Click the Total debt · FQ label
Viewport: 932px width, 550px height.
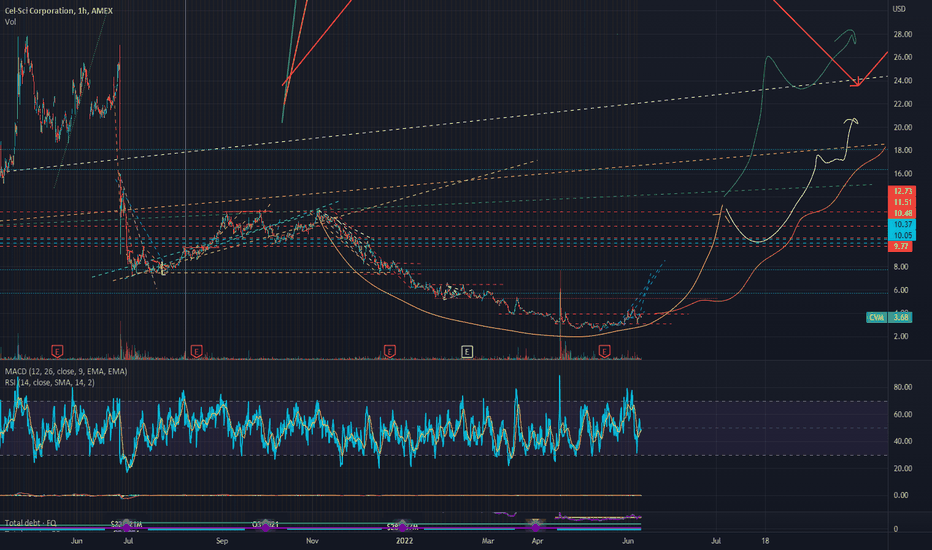(30, 523)
